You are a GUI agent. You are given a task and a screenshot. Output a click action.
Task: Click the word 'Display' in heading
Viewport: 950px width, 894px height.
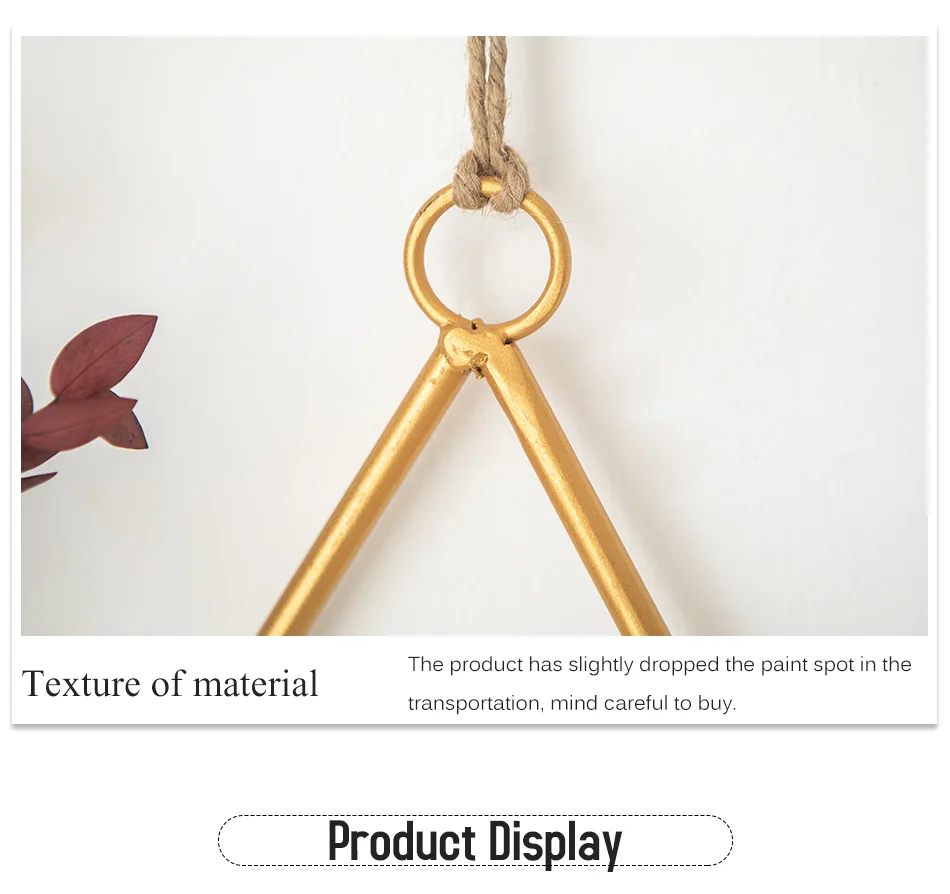[x=555, y=843]
